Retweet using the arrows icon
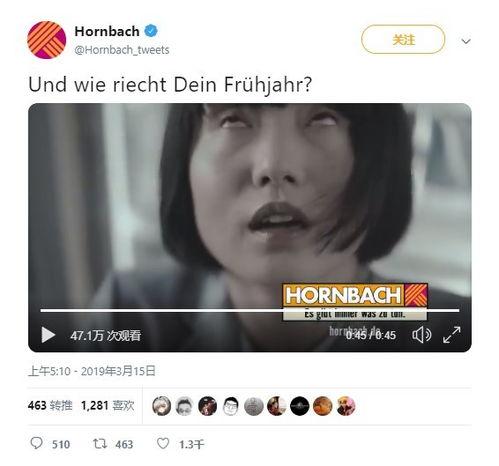 pos(100,443)
